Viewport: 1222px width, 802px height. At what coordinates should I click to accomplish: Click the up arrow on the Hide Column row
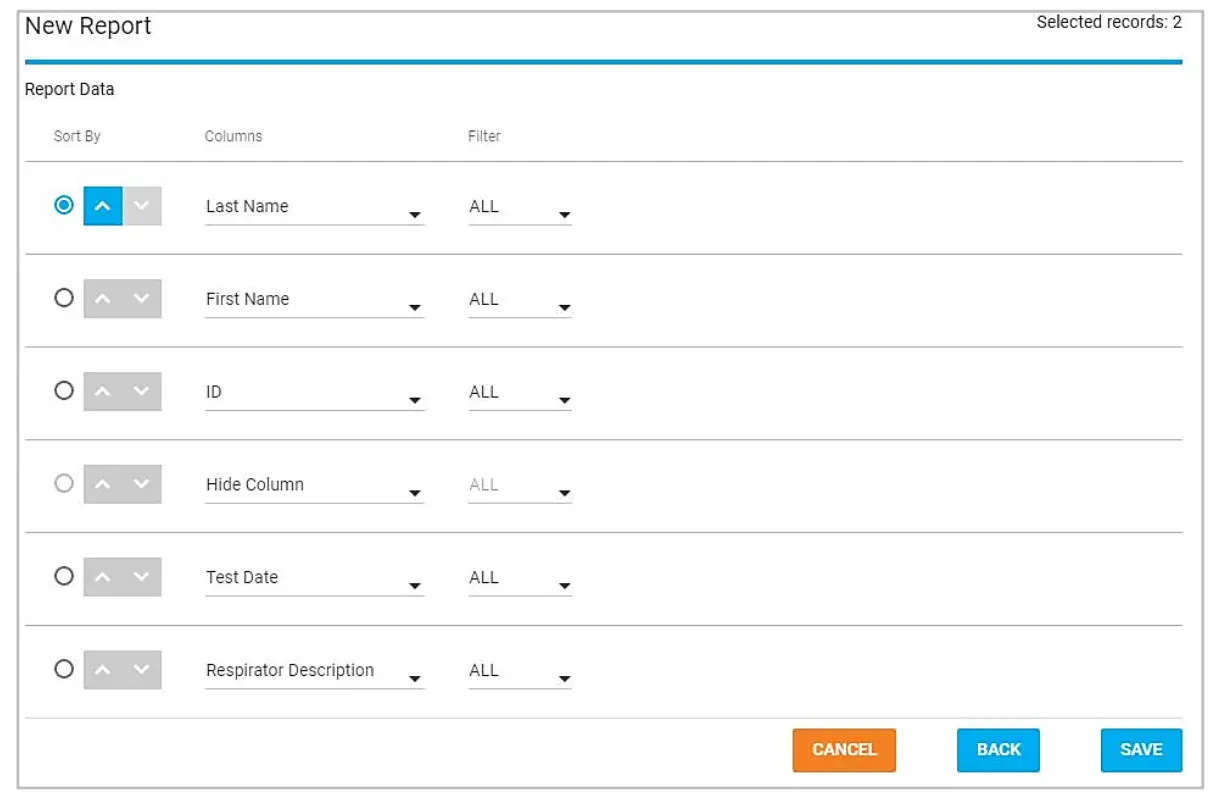(x=103, y=484)
